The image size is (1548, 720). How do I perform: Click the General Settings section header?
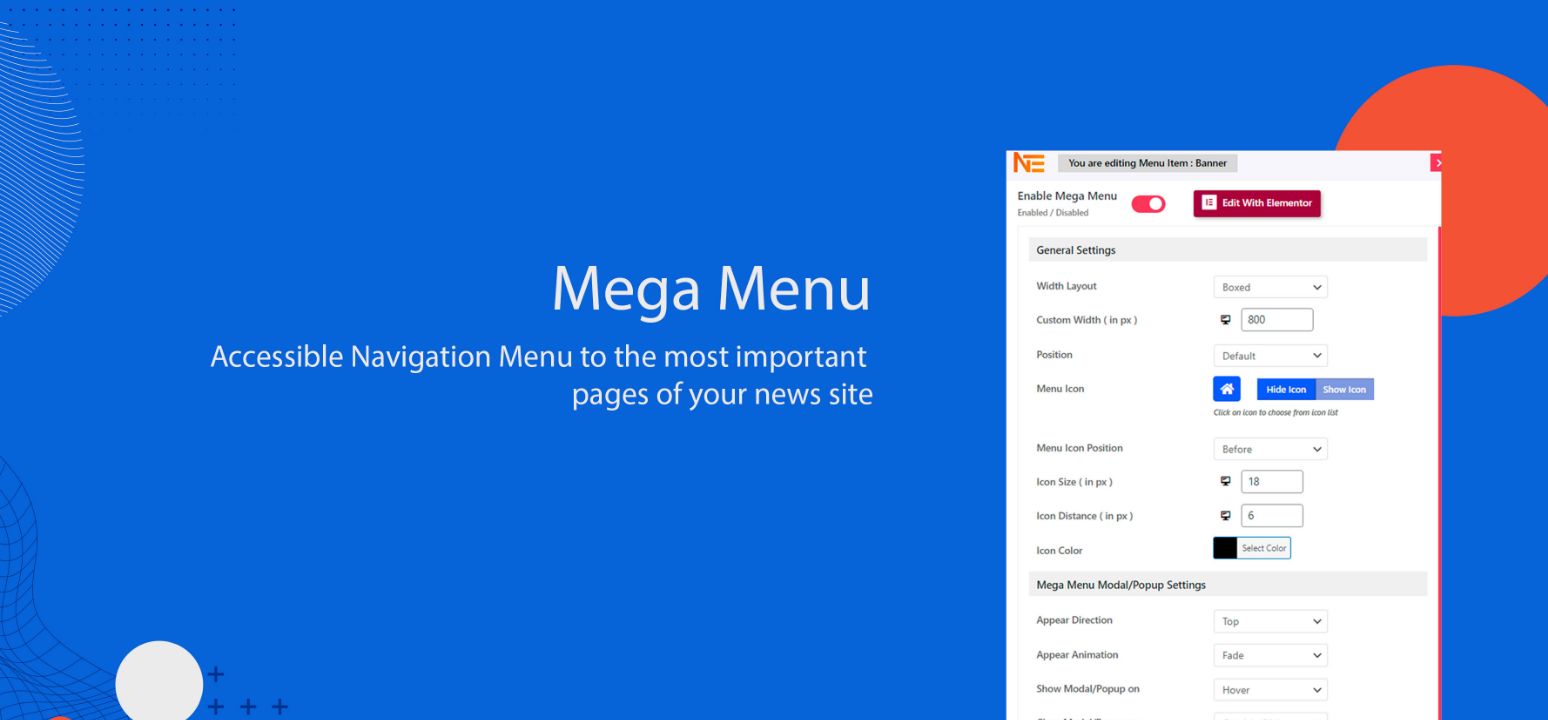coord(1228,250)
